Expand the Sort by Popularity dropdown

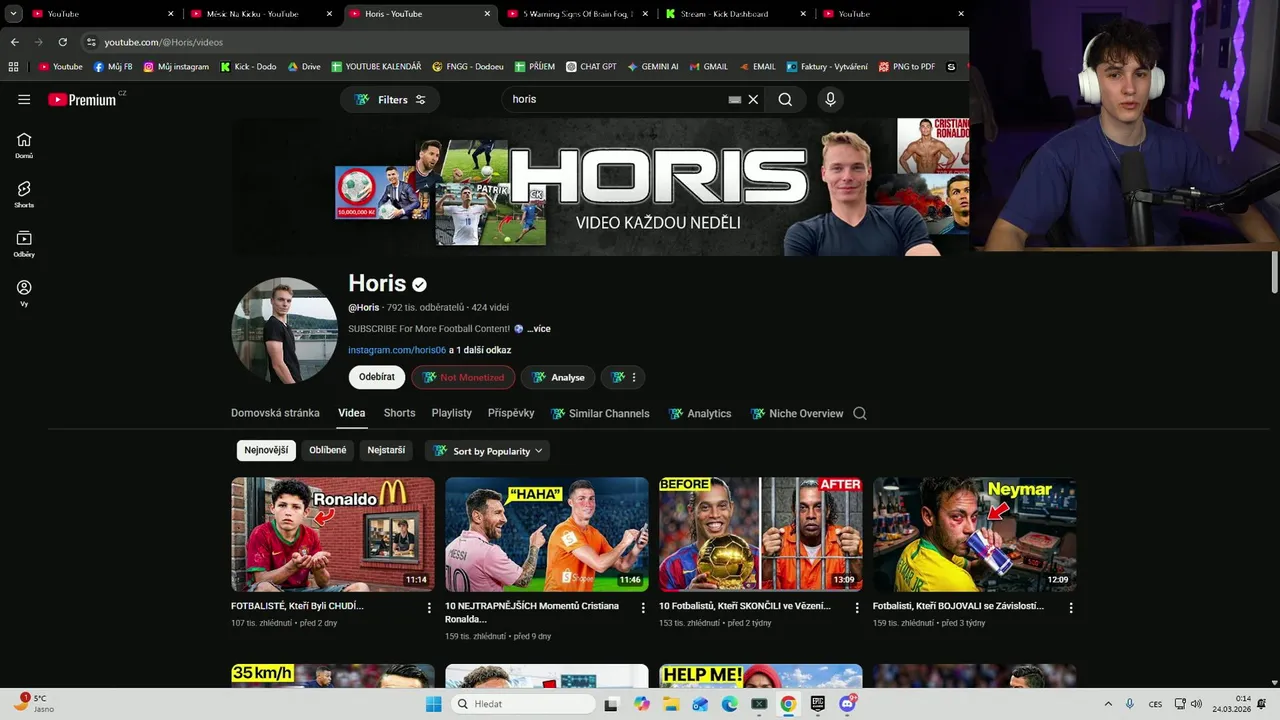(487, 451)
